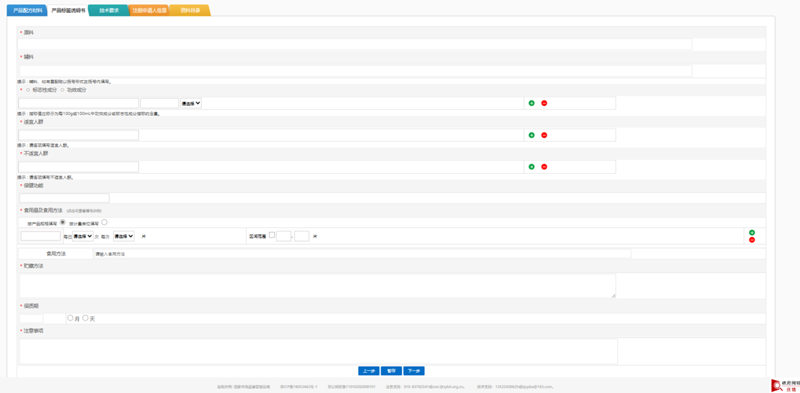Image resolution: width=800 pixels, height=393 pixels.
Task: Tick the 区间范围 checkbox
Action: point(272,235)
